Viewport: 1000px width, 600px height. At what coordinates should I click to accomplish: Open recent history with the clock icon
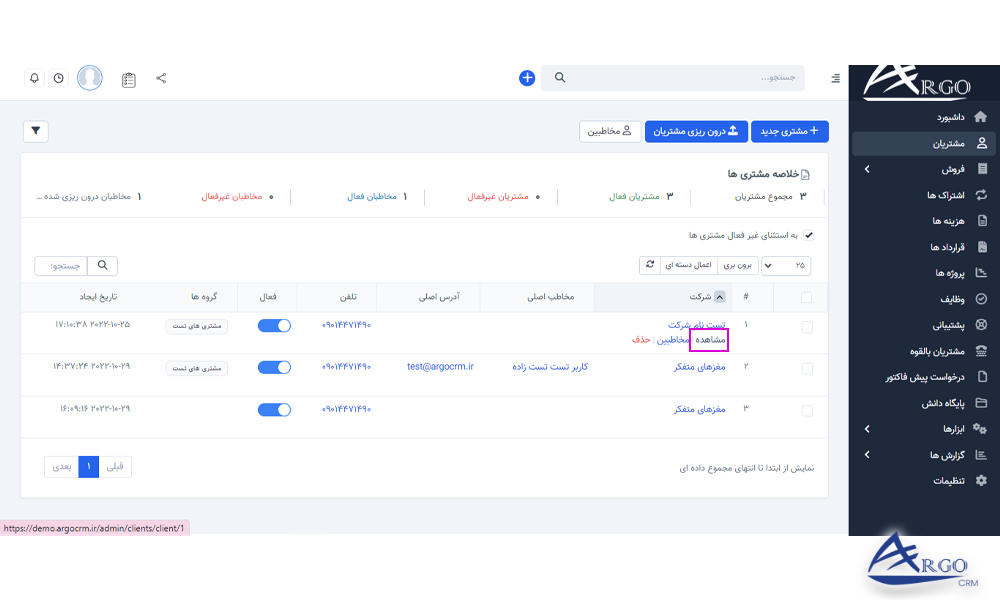pyautogui.click(x=59, y=77)
